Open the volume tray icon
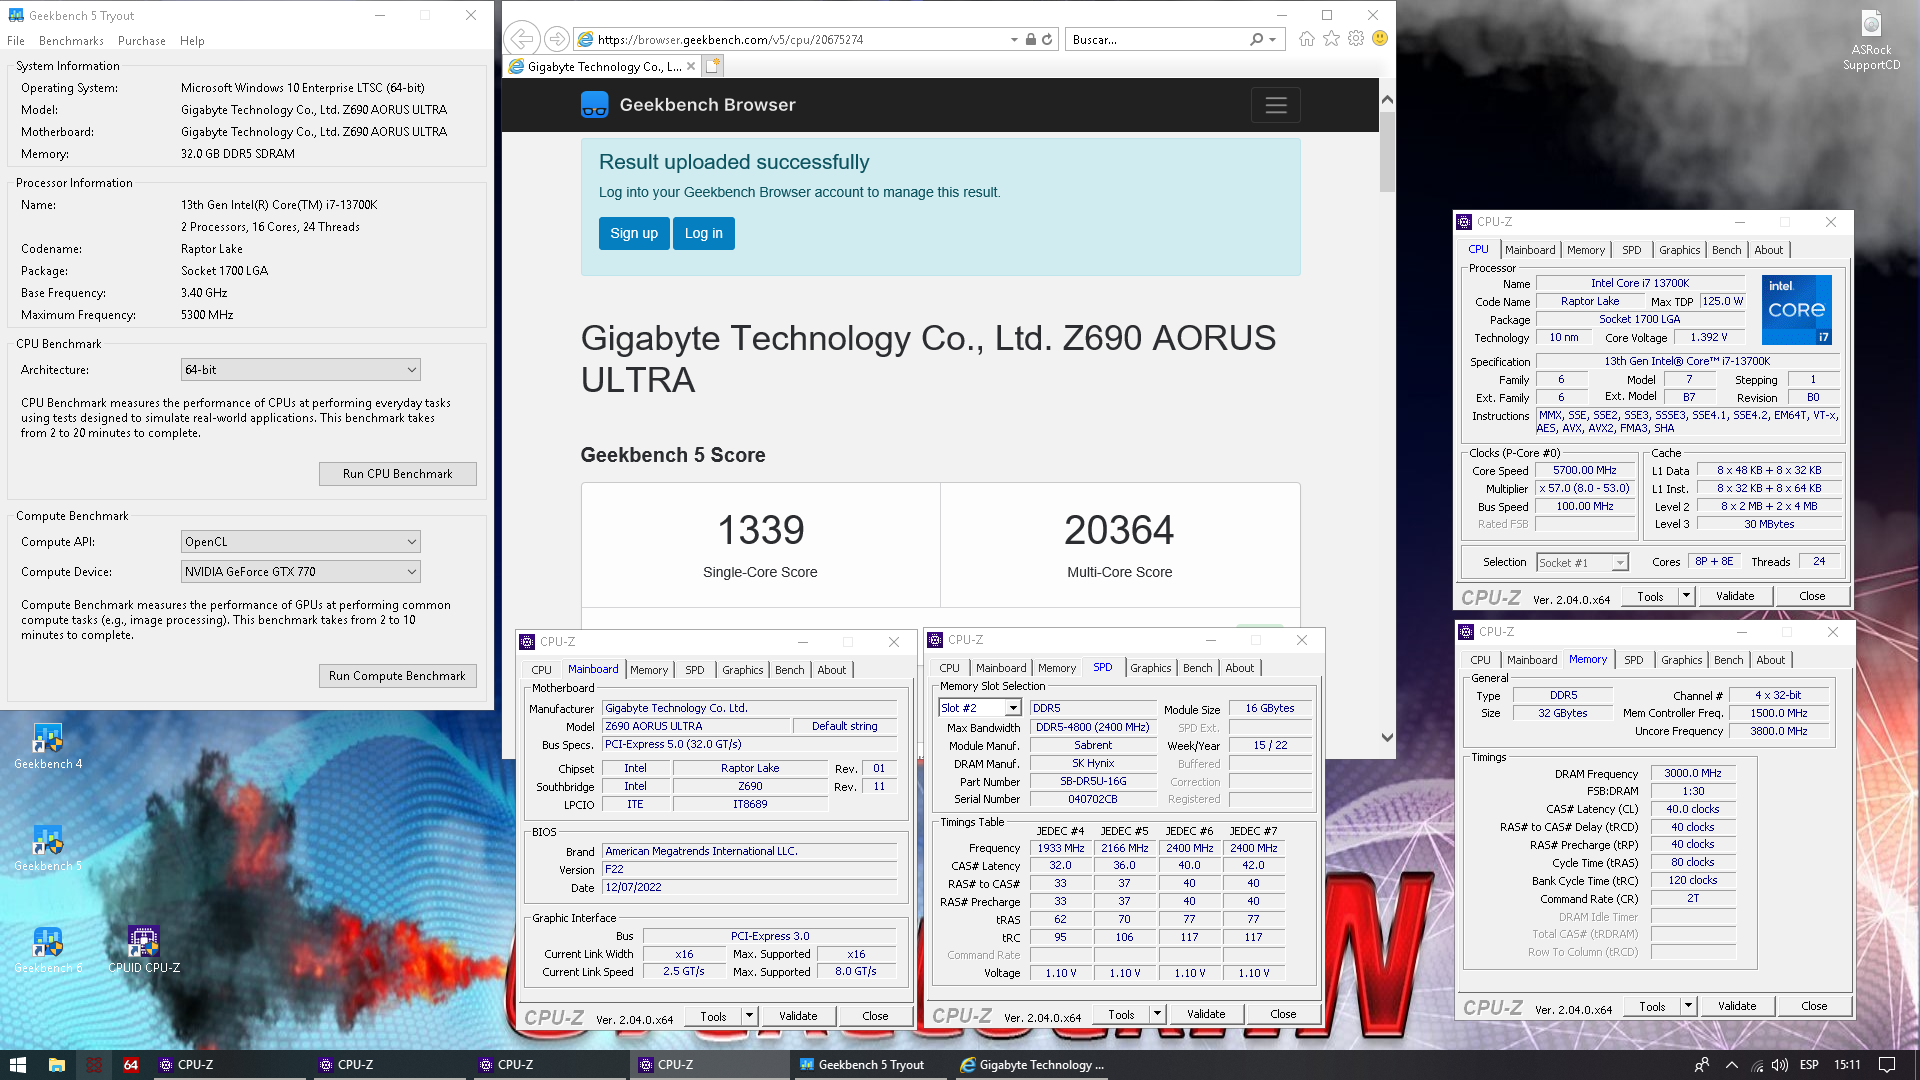 (1780, 1065)
